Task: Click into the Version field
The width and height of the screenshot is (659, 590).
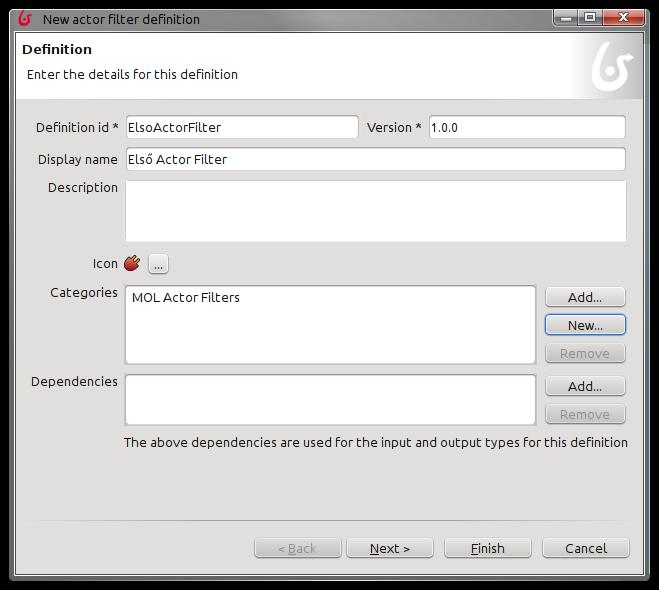Action: click(x=527, y=127)
